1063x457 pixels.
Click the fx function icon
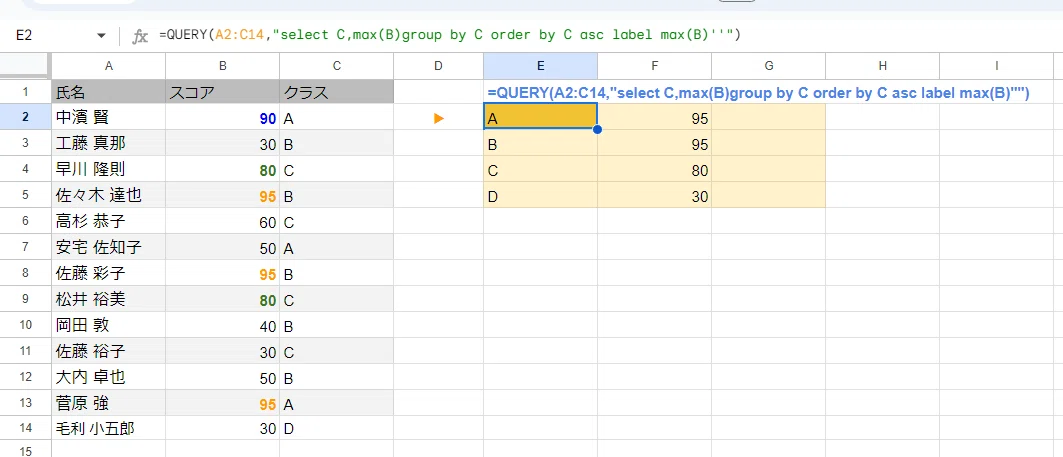tap(140, 36)
